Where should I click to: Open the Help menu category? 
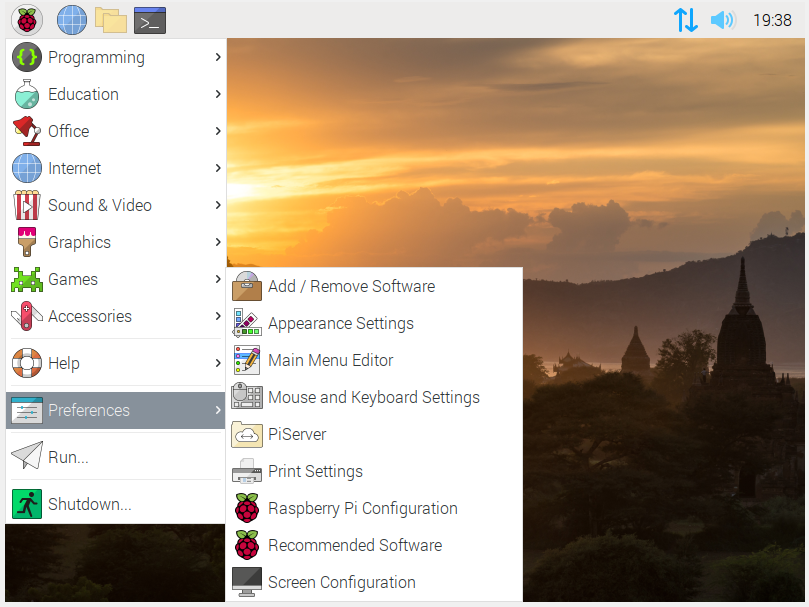(116, 363)
